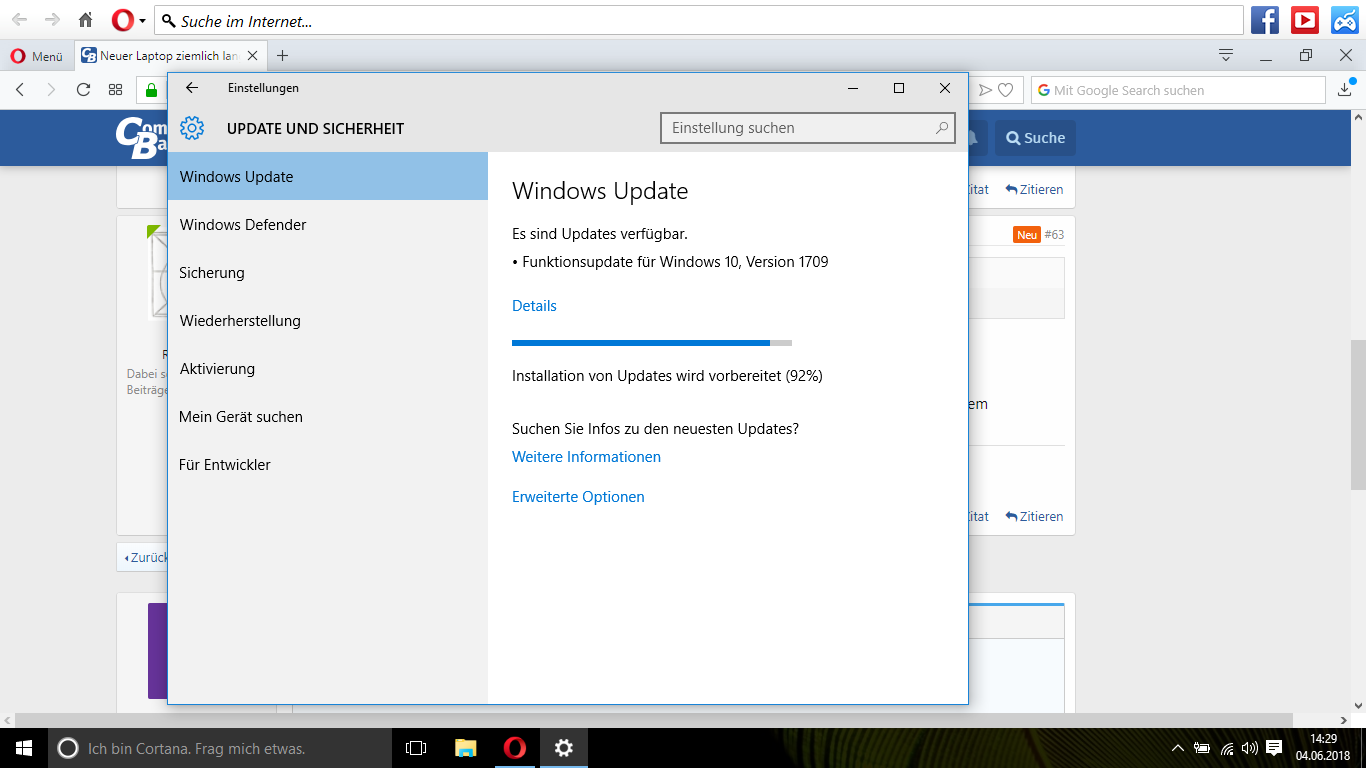Click the Cortana search box

point(220,748)
